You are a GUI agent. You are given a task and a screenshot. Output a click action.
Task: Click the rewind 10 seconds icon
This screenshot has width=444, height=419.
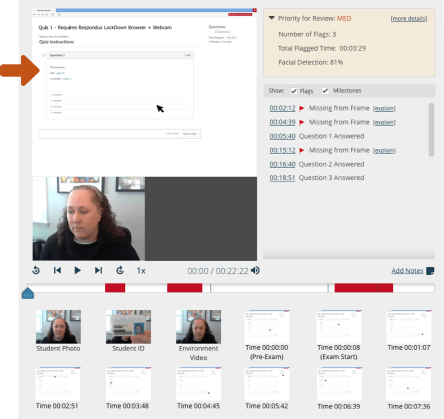pyautogui.click(x=36, y=270)
